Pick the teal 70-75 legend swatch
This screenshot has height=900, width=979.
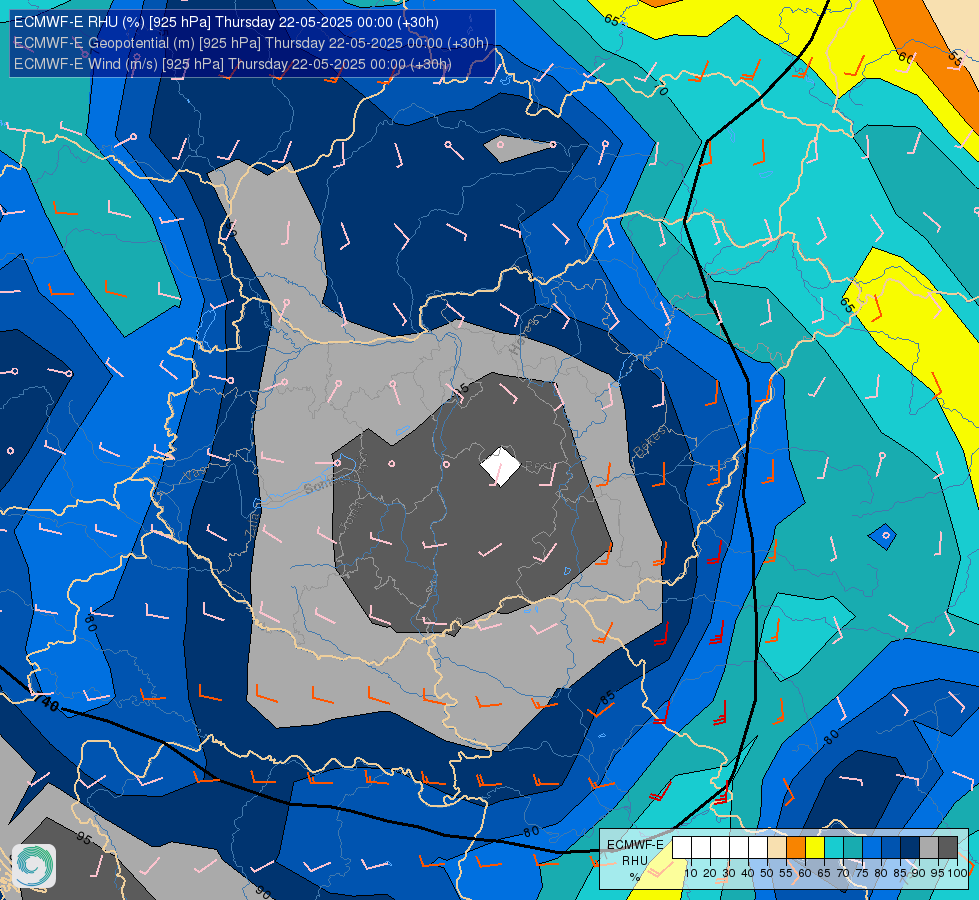(x=853, y=848)
